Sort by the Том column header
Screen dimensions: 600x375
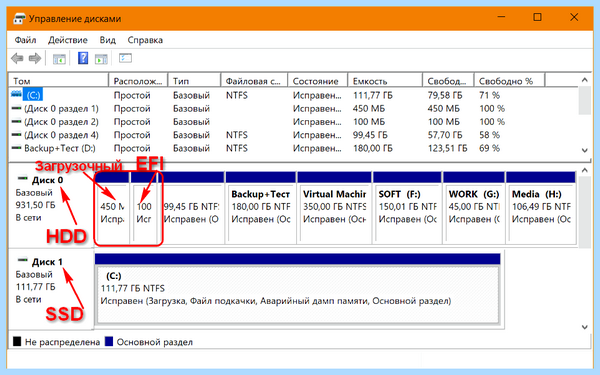pyautogui.click(x=59, y=81)
